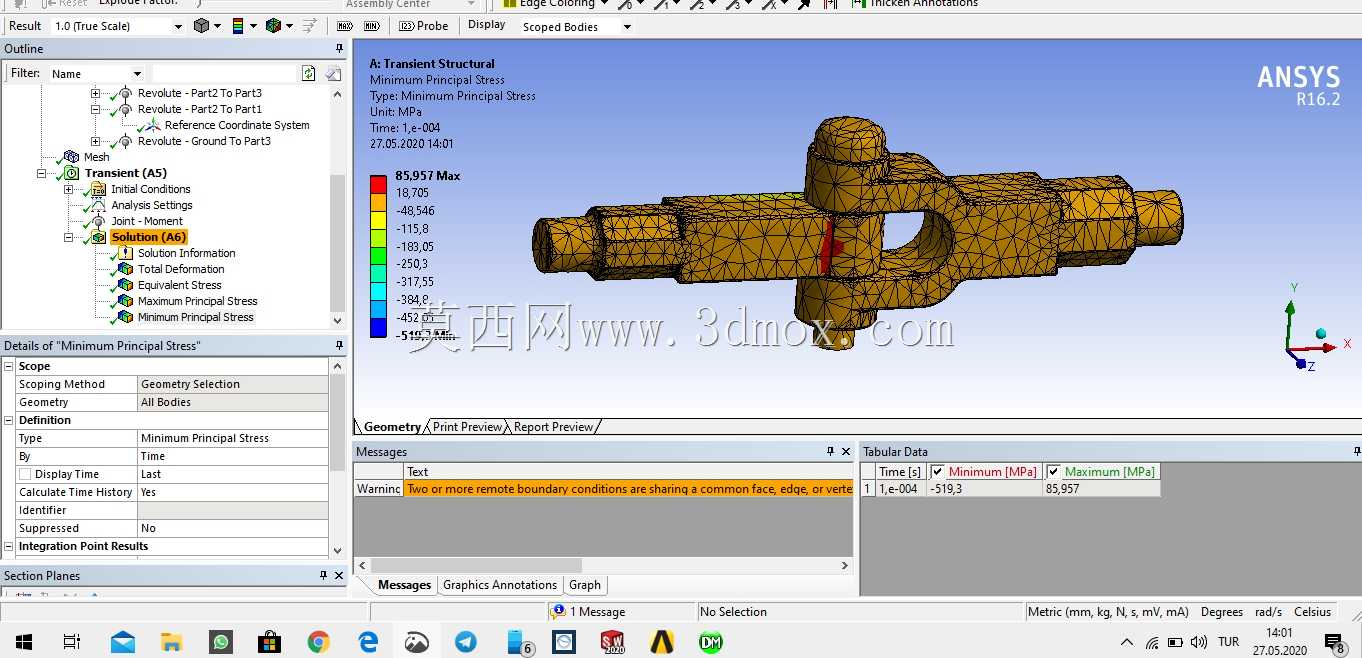
Task: Collapse the Solution (A6) tree node
Action: 69,237
